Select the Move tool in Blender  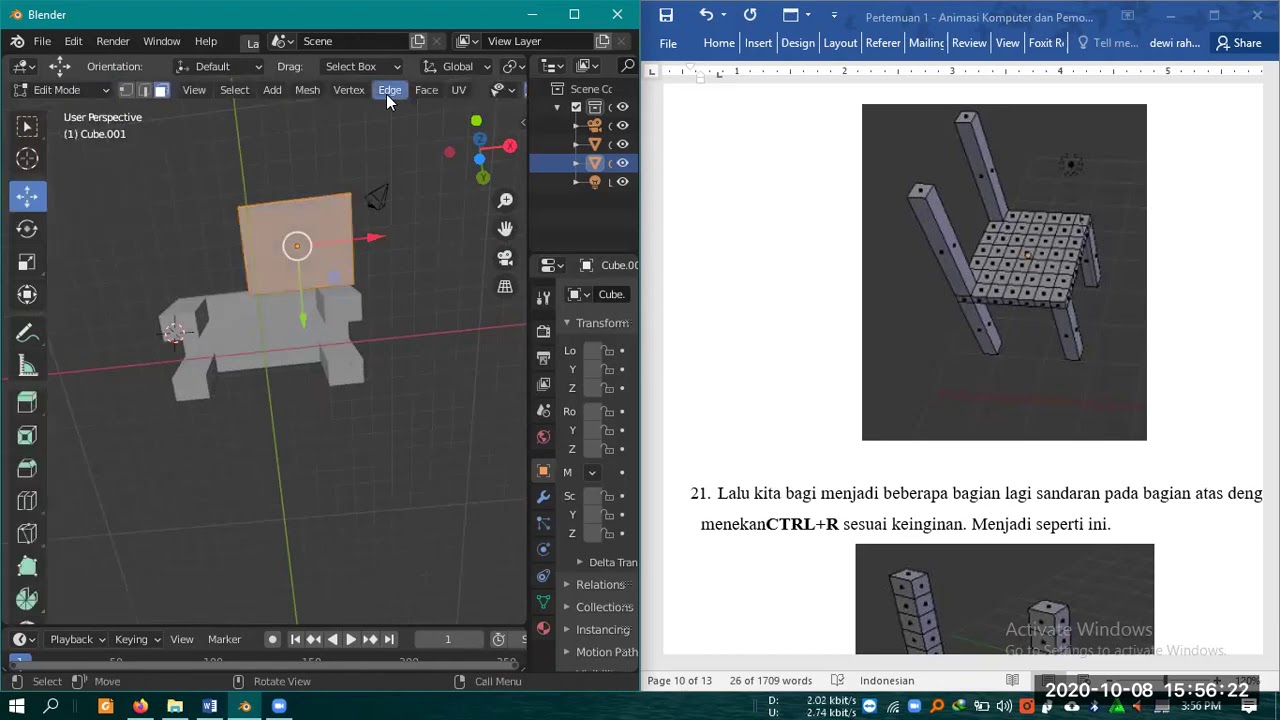27,195
